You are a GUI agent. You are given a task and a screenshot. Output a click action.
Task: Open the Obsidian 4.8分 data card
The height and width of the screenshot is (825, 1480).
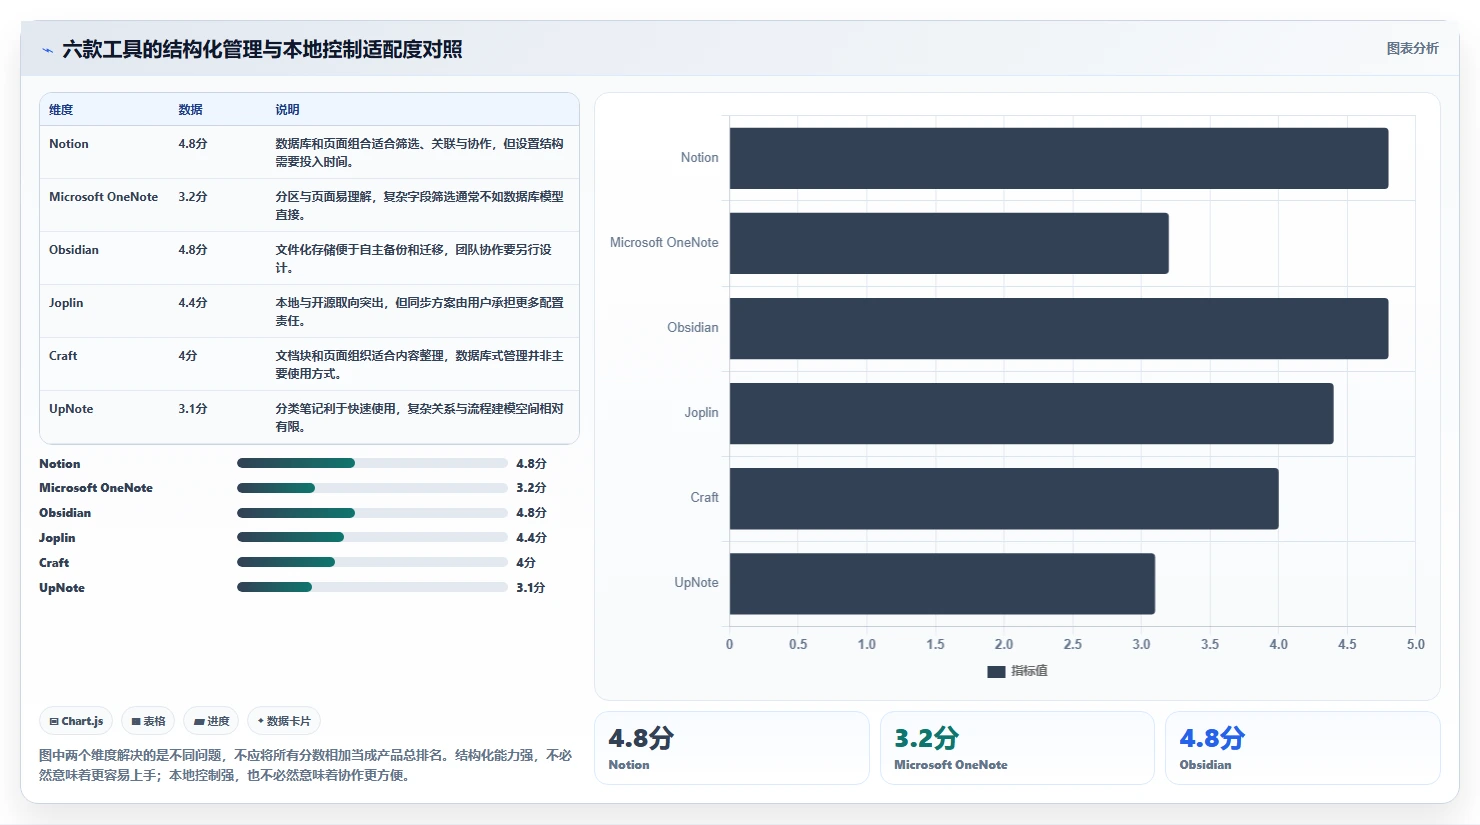(1302, 748)
